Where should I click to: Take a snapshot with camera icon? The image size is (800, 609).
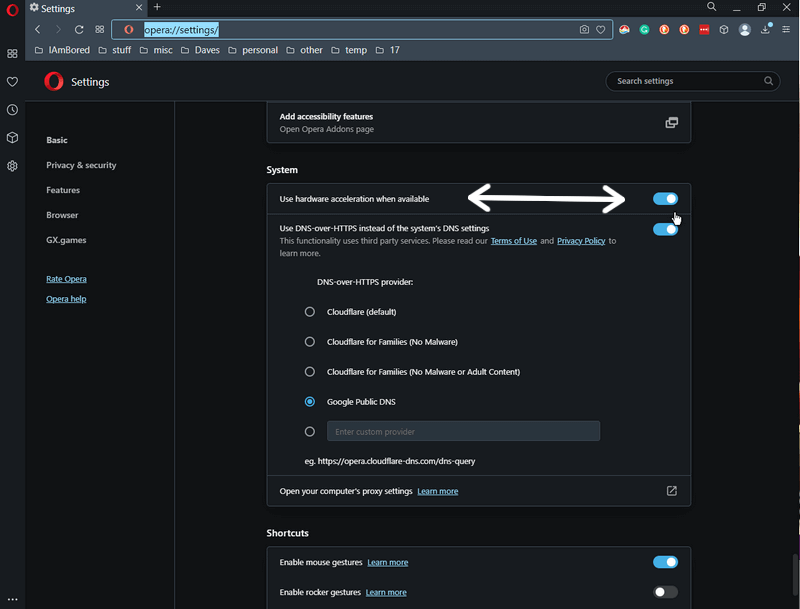pos(584,30)
